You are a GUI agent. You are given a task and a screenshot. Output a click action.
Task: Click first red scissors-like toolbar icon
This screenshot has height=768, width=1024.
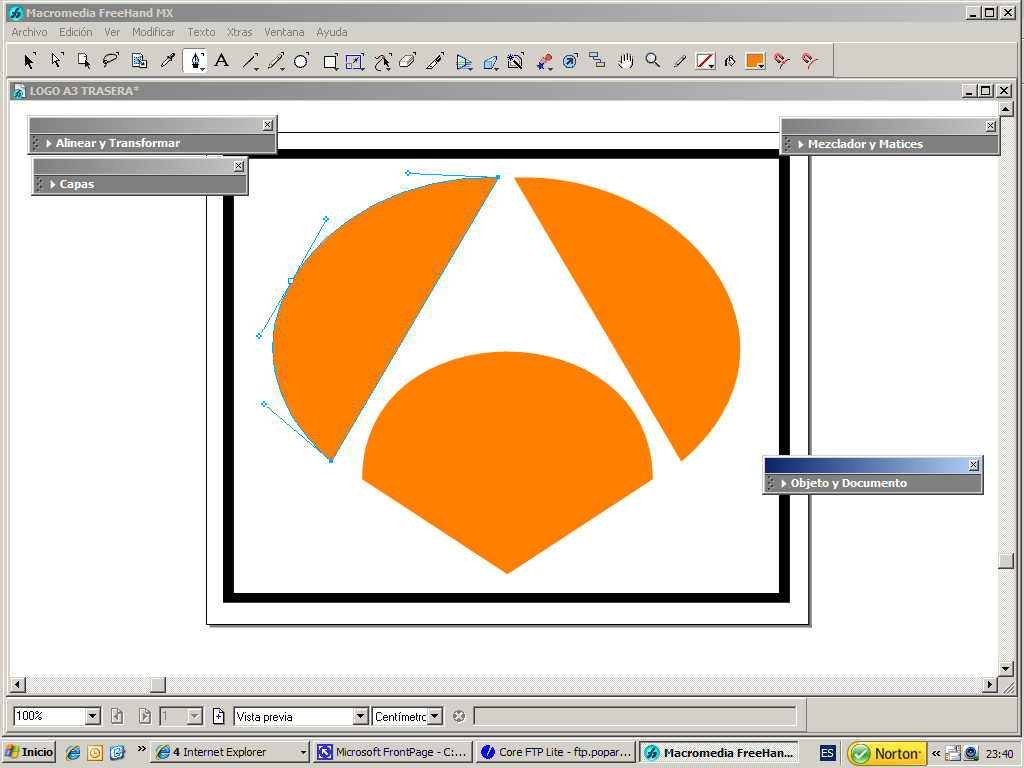click(782, 61)
